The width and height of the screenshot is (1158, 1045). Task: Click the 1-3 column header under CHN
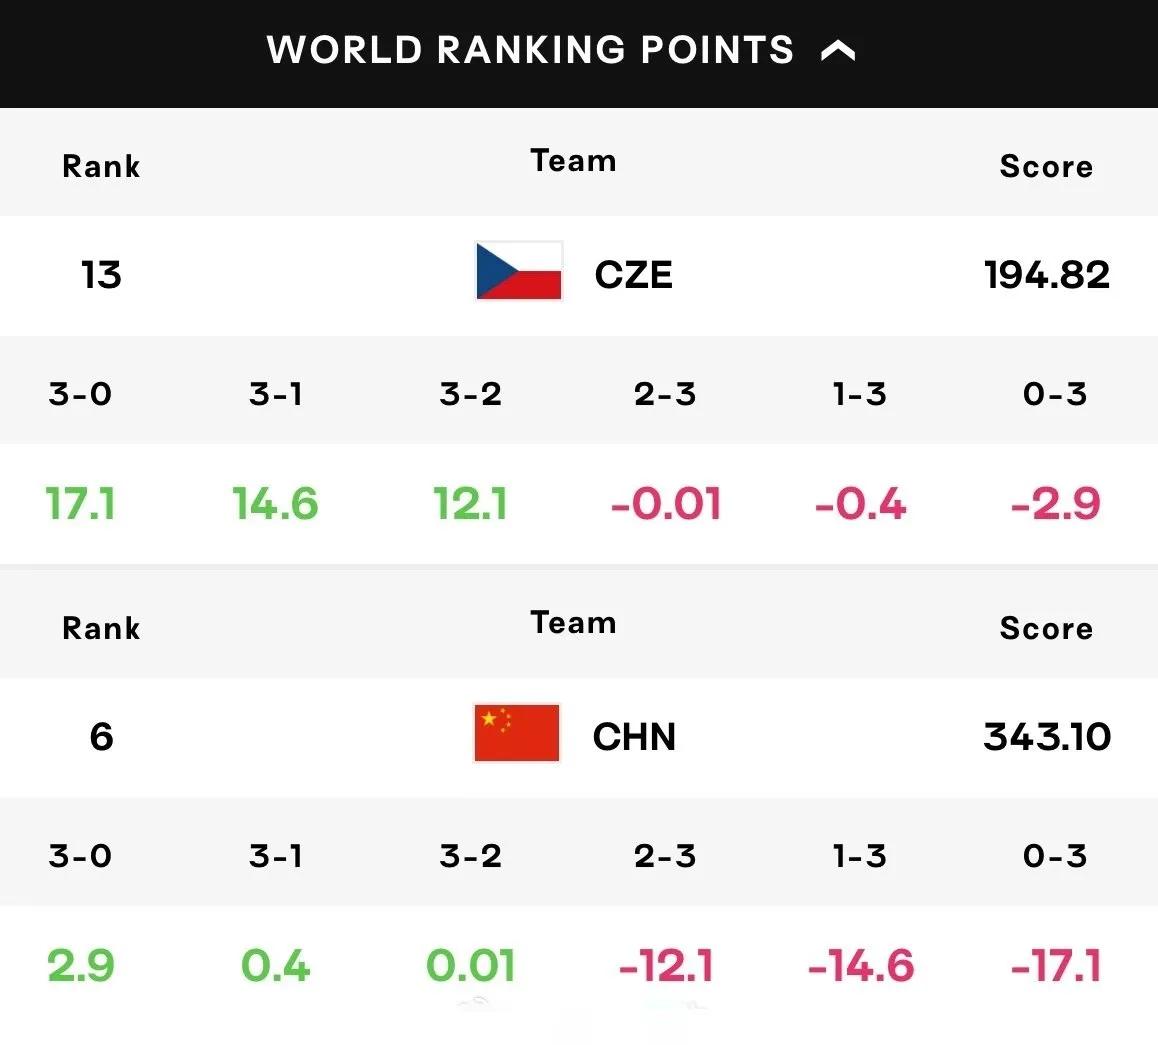coord(860,856)
